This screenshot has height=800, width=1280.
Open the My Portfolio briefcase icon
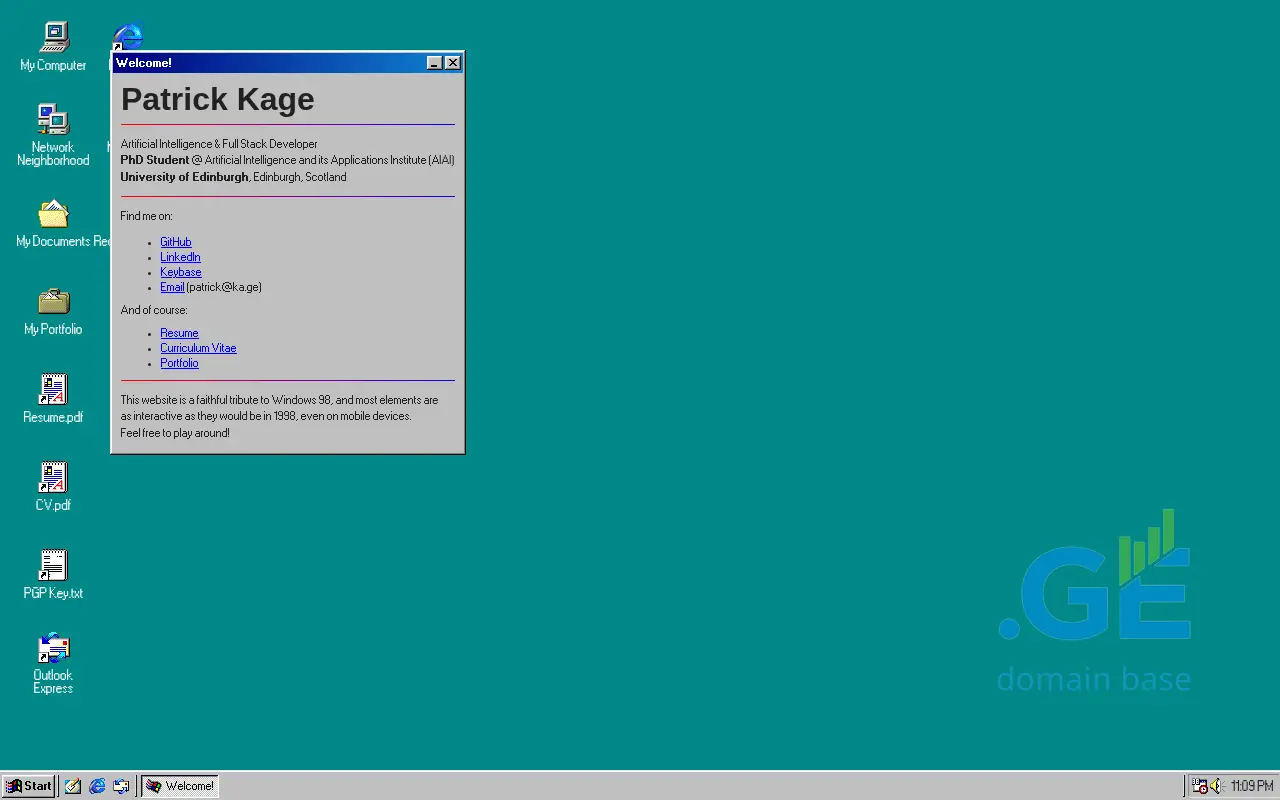click(x=53, y=302)
